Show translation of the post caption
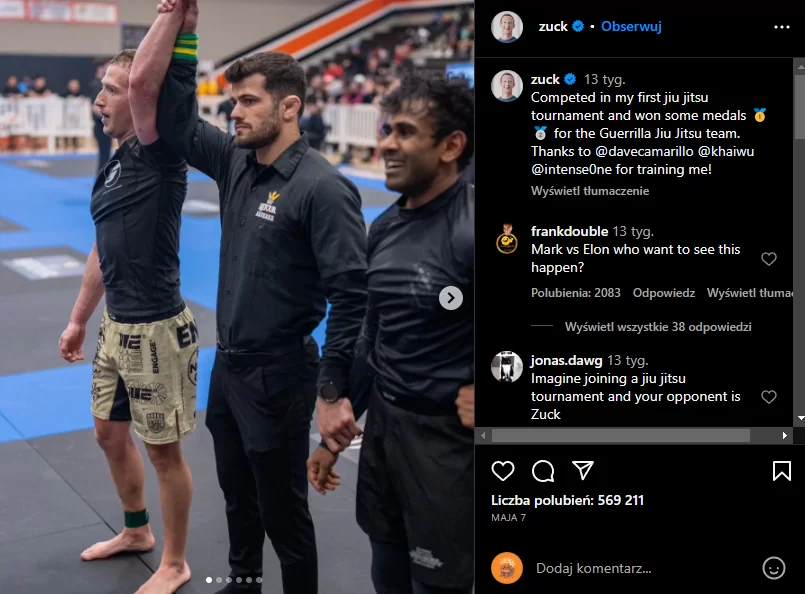 [590, 191]
